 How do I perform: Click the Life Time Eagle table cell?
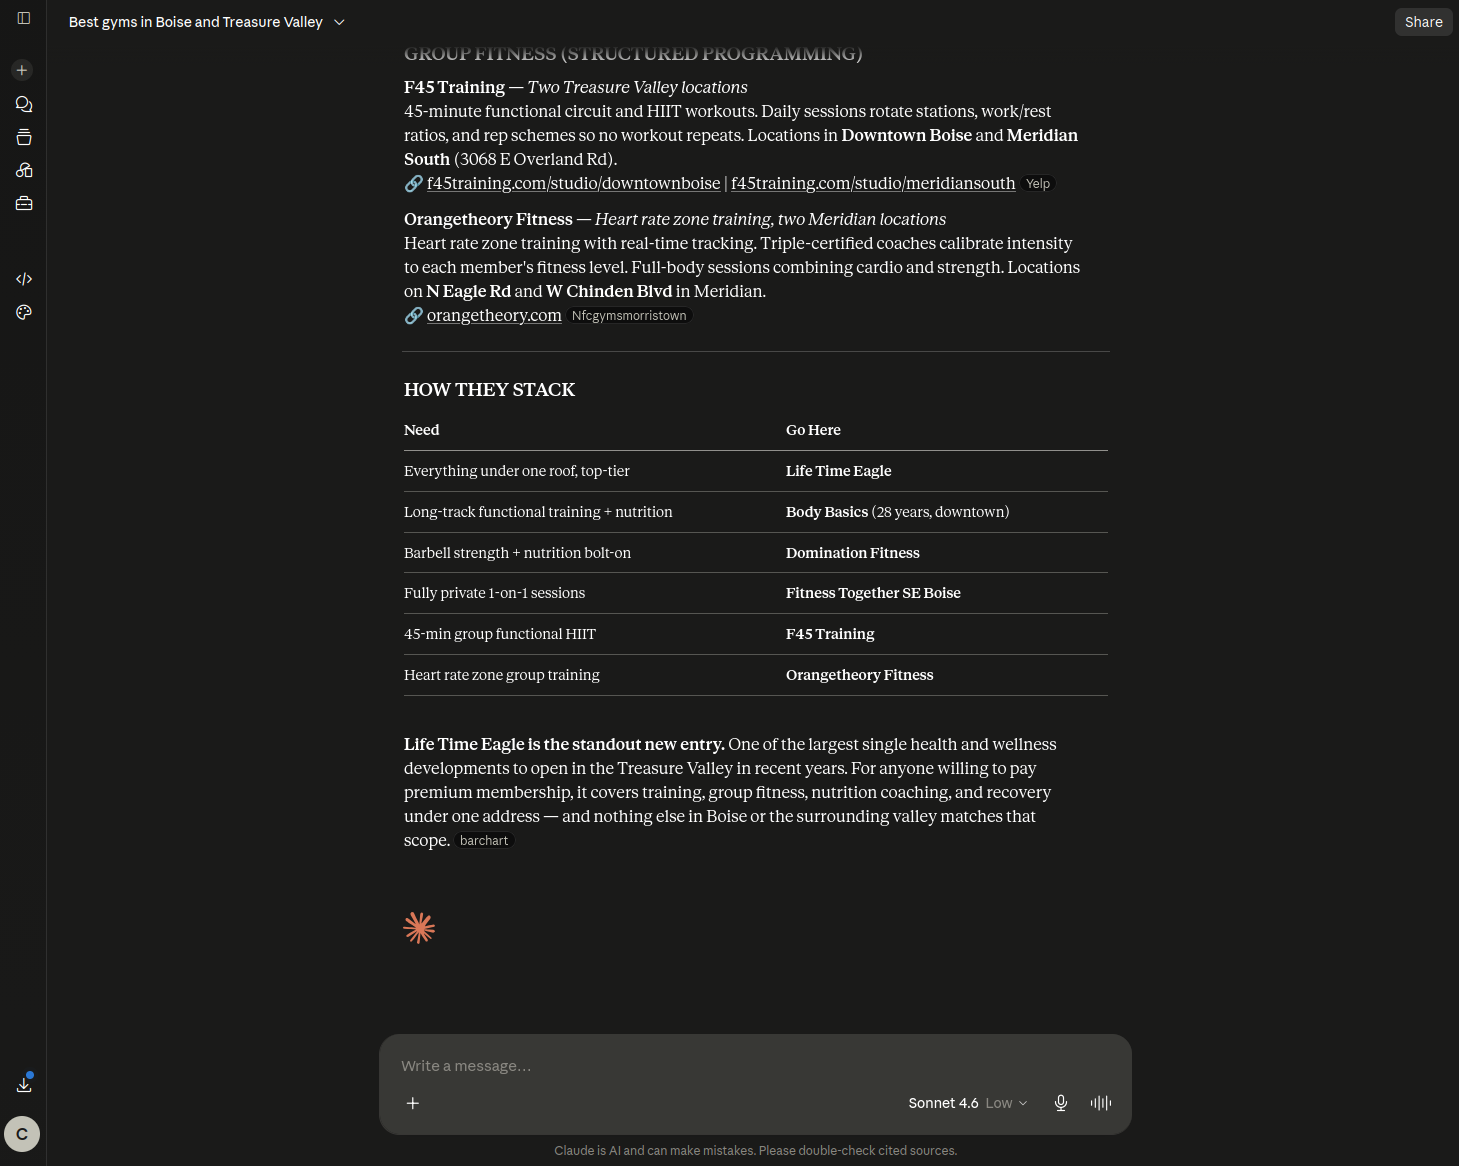[838, 471]
